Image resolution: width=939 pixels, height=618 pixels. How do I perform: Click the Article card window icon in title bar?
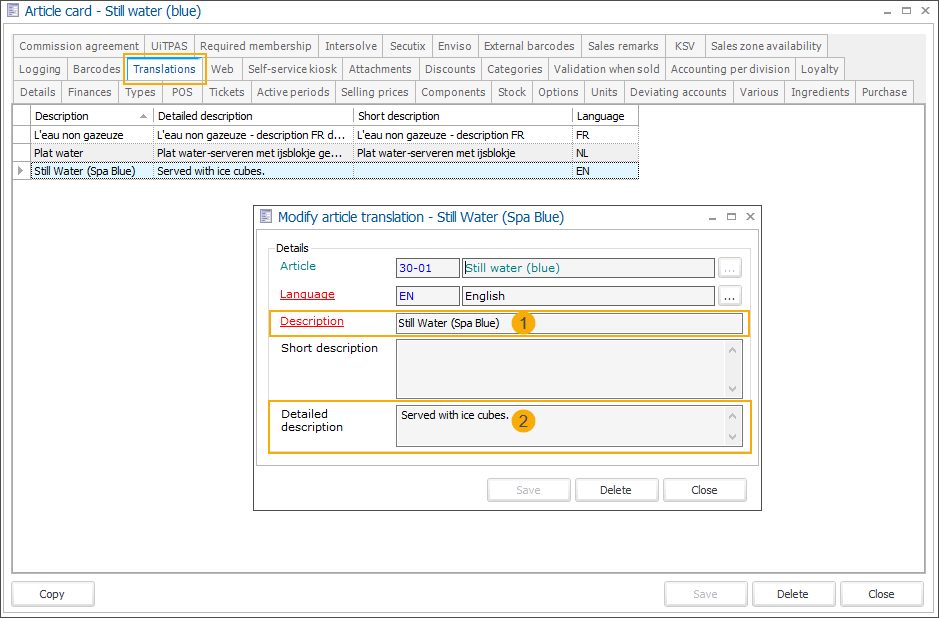coord(12,11)
